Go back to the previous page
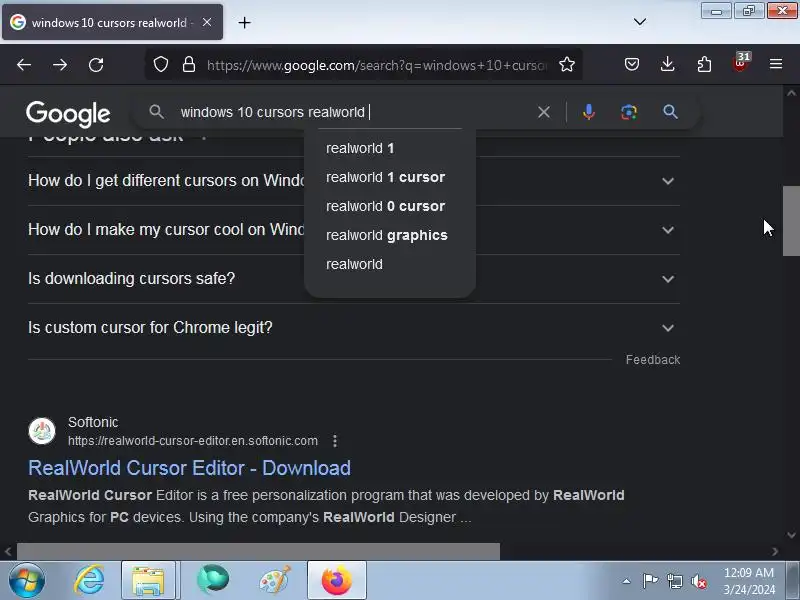 (24, 65)
